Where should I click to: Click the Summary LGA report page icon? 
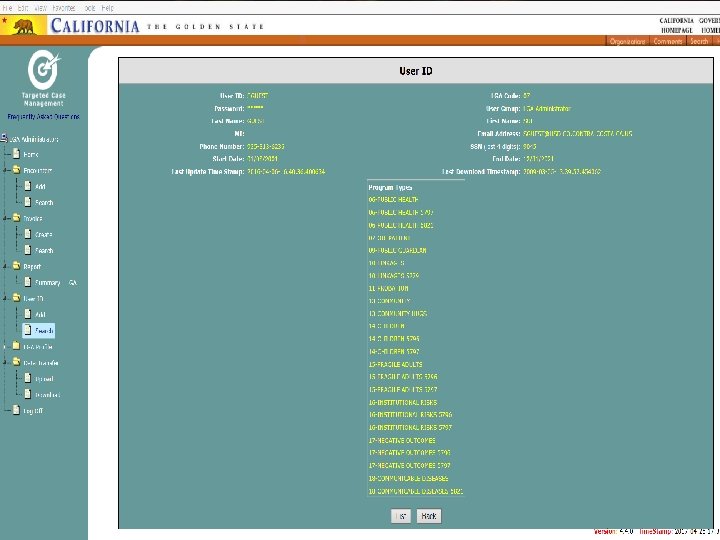pyautogui.click(x=28, y=282)
